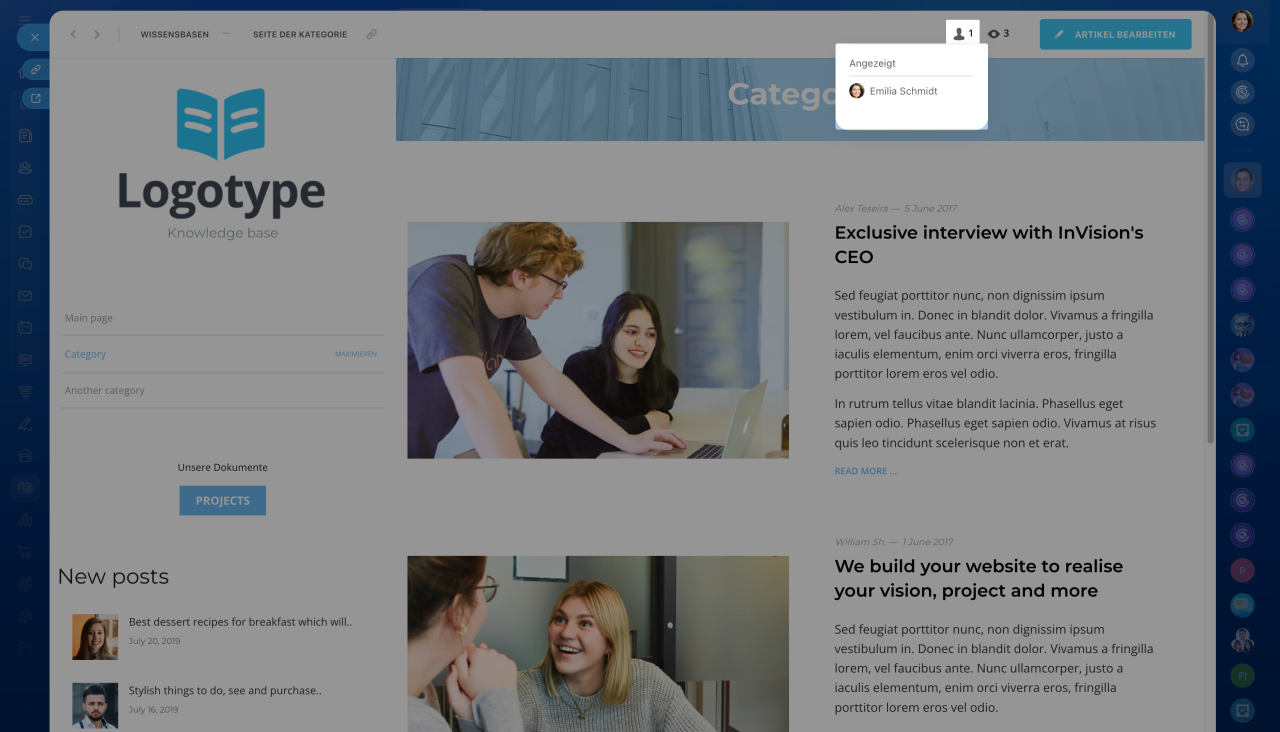The width and height of the screenshot is (1280, 732).
Task: Go back with left arrow
Action: [73, 34]
